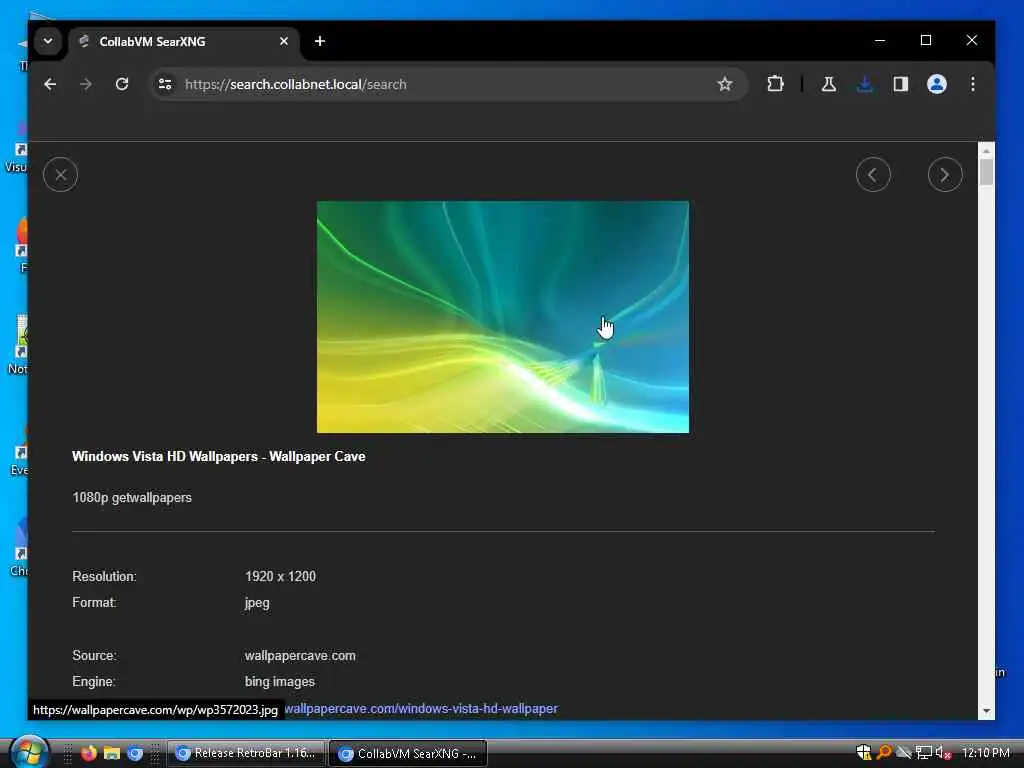Close the image detail view
The image size is (1024, 768).
[60, 175]
